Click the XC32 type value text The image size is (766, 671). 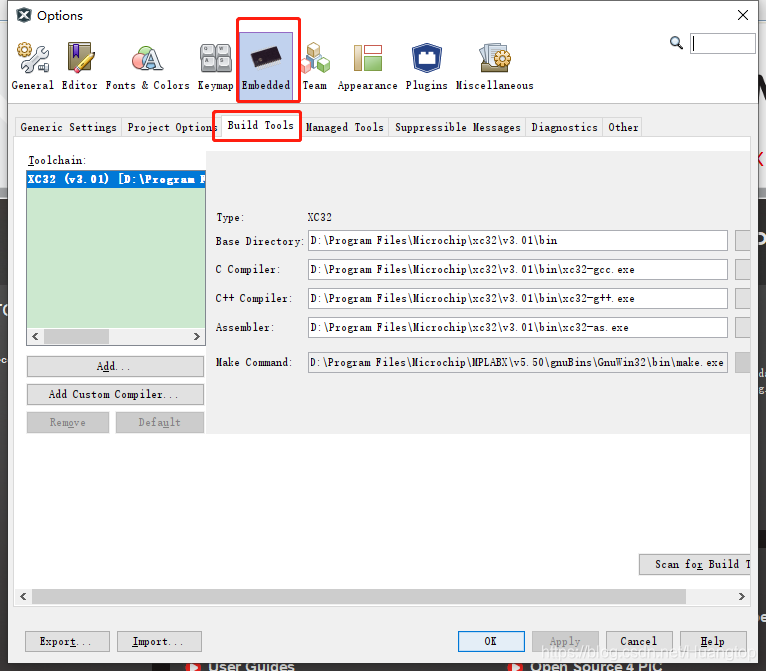tap(319, 217)
